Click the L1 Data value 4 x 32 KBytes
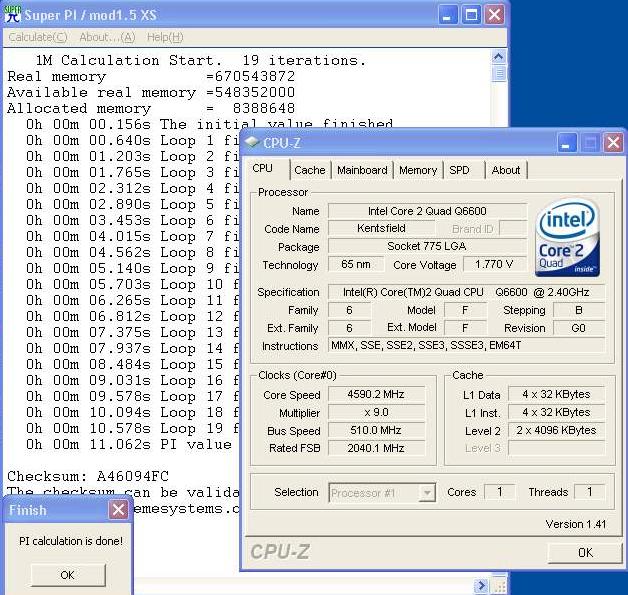The width and height of the screenshot is (628, 595). point(556,394)
